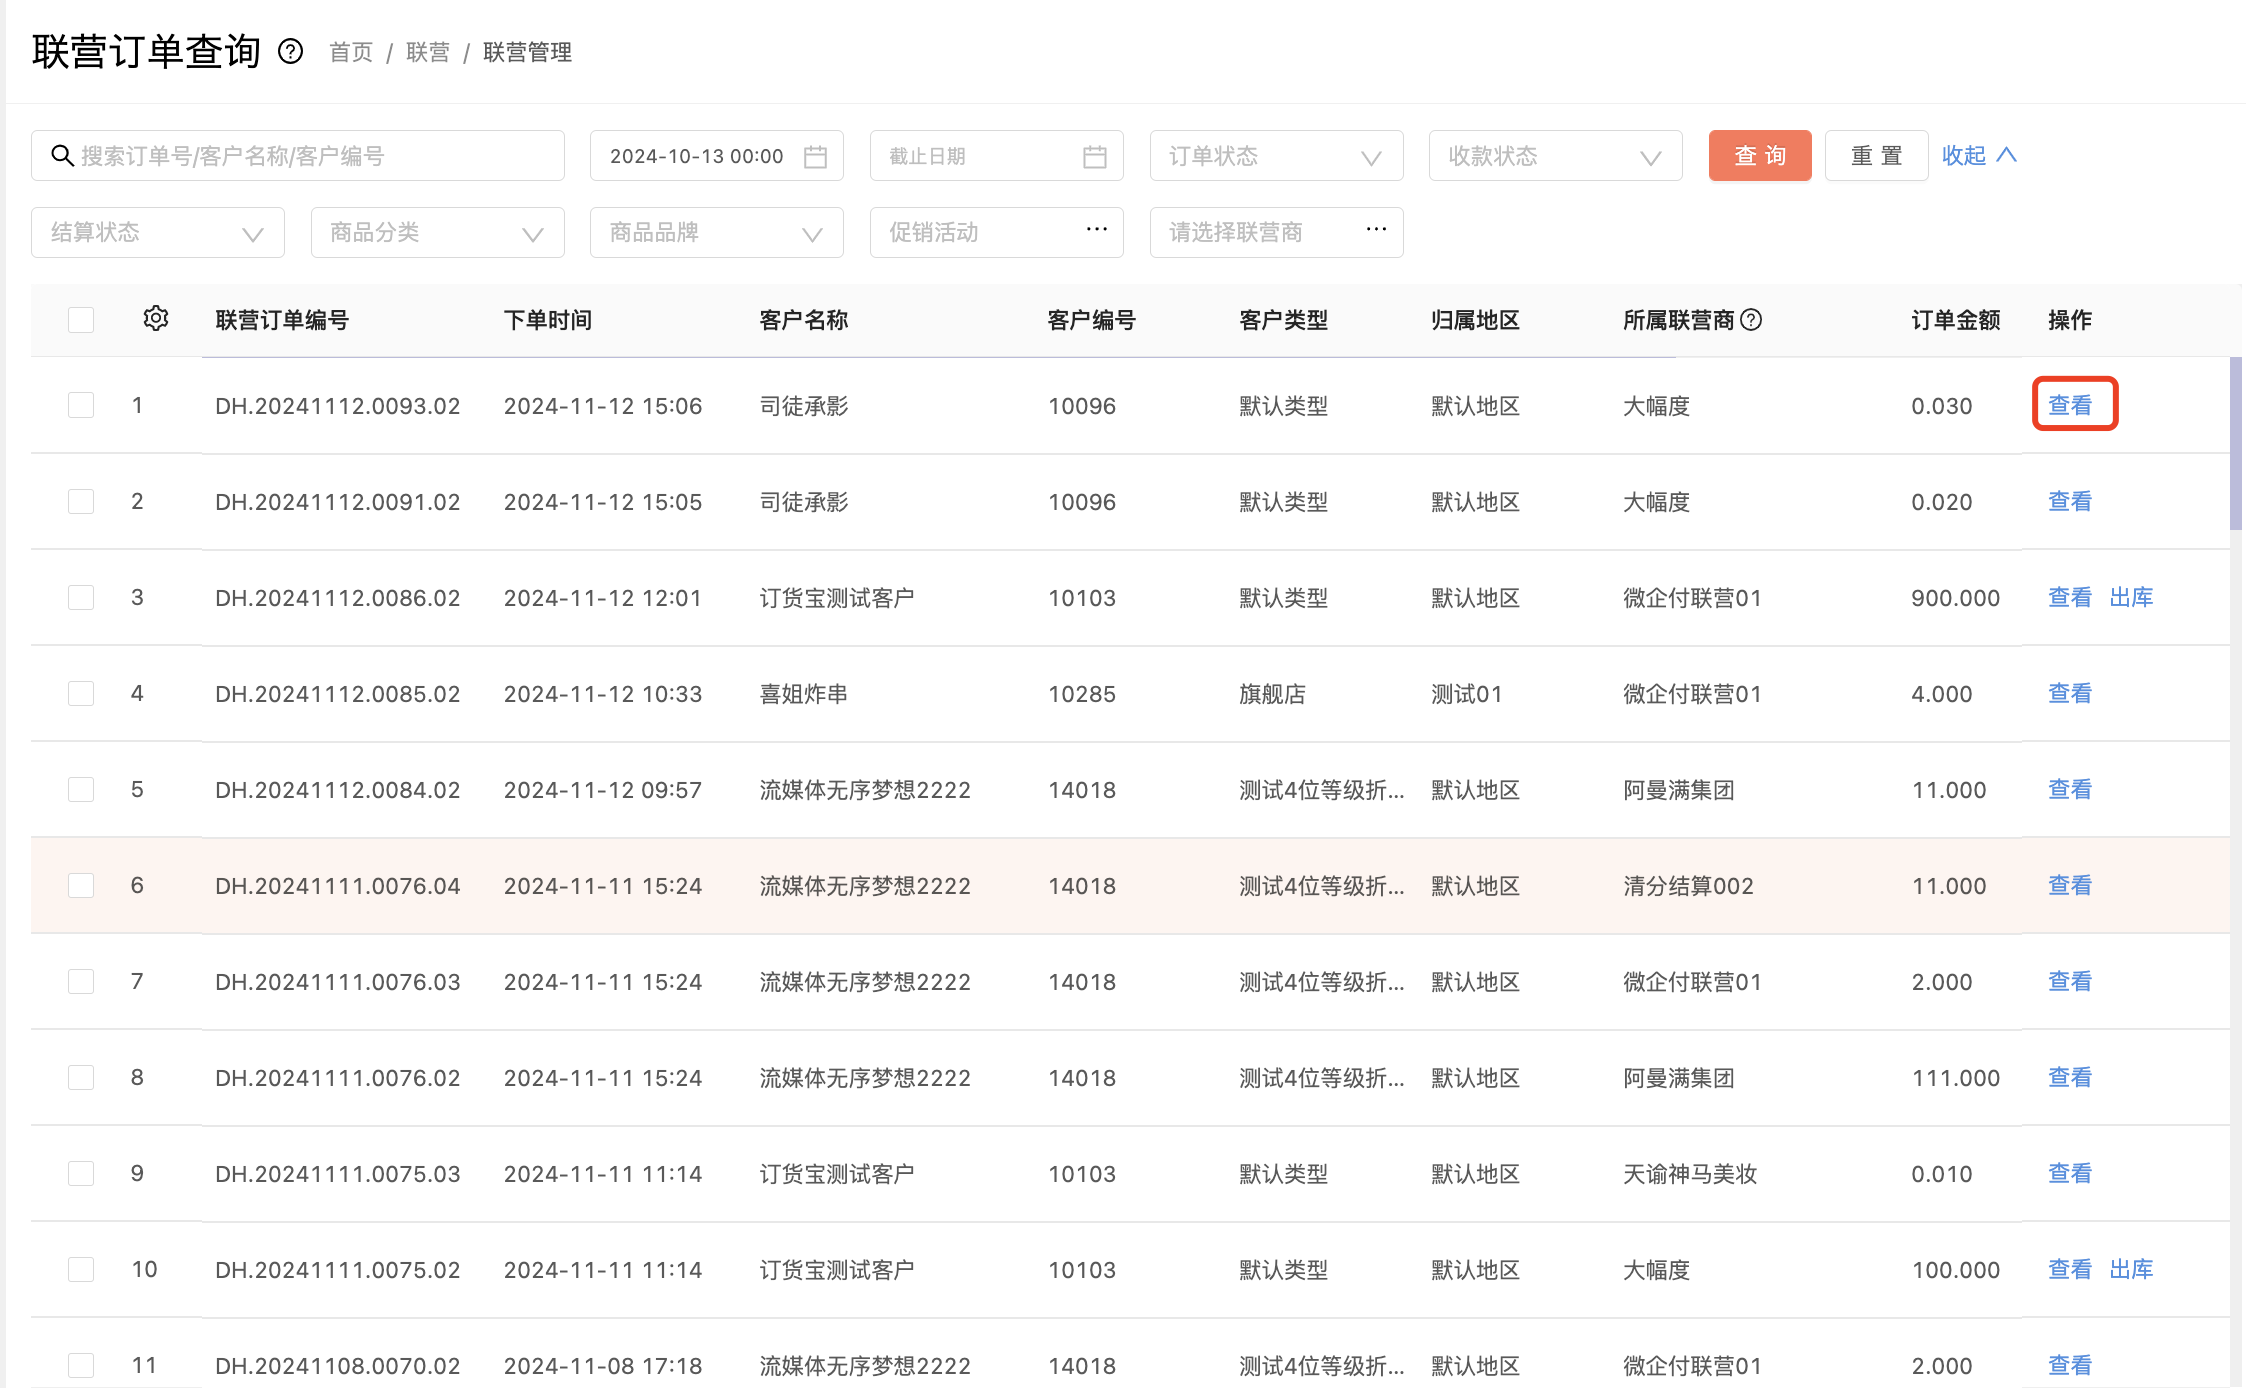
Task: Click 查看 for order DH.20241112.0084.02
Action: click(x=2070, y=789)
